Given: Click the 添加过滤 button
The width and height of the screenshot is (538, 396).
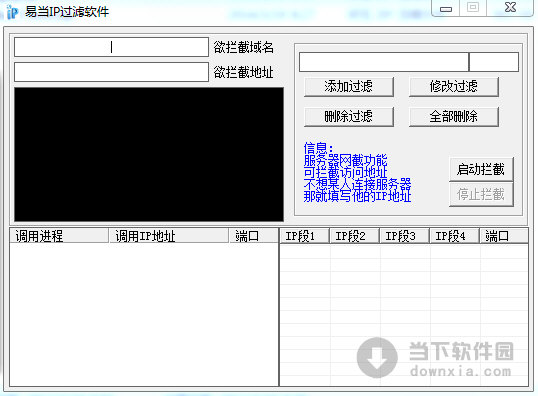Looking at the screenshot, I should [349, 86].
